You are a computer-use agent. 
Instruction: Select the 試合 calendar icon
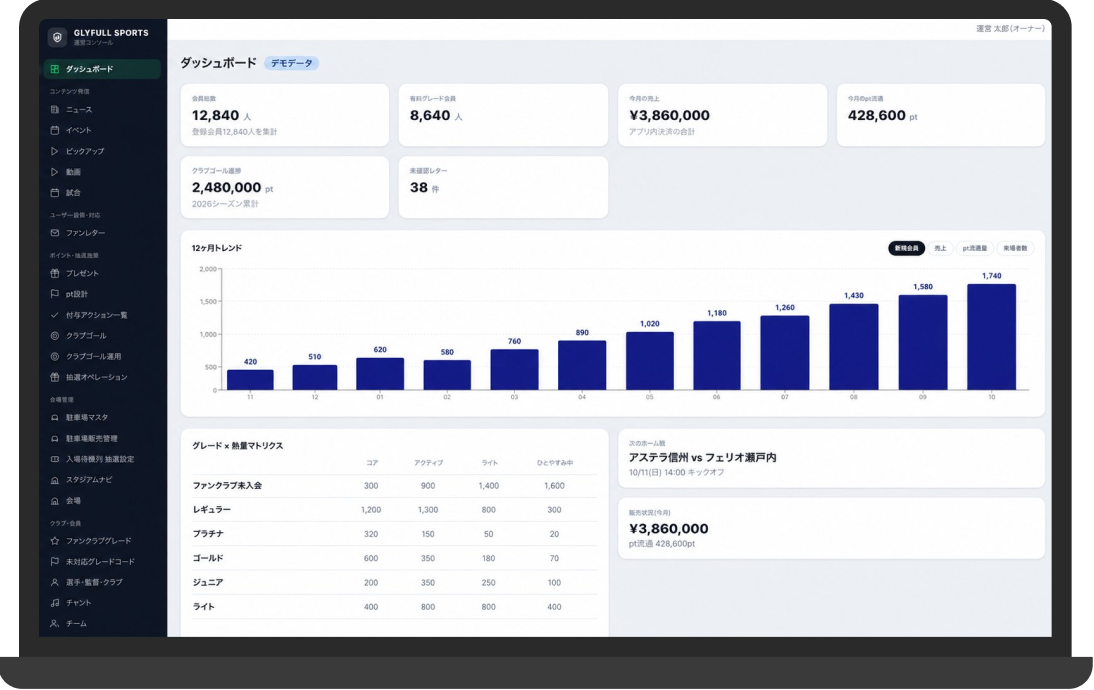[54, 193]
